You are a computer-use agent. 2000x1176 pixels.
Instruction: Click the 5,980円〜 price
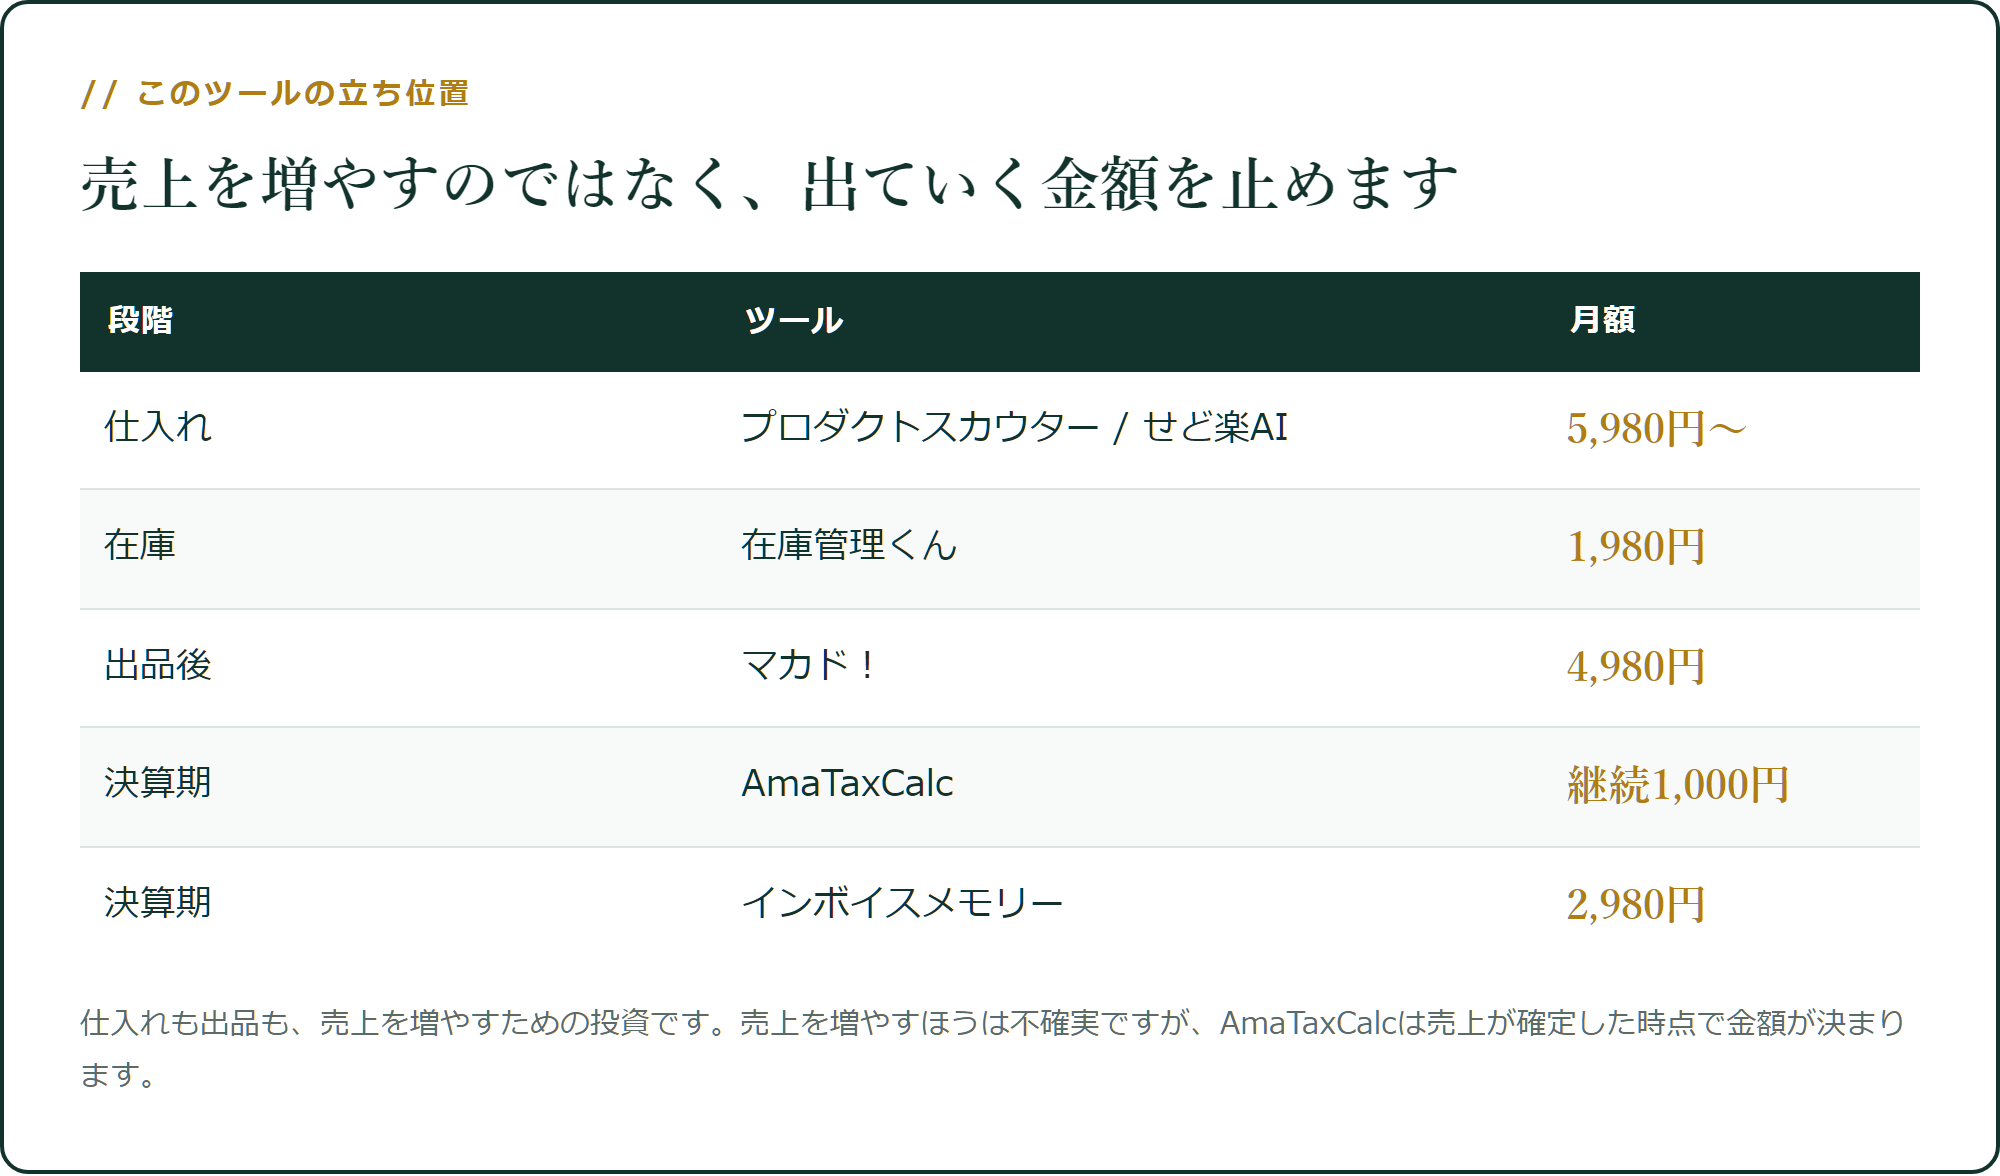tap(1656, 429)
